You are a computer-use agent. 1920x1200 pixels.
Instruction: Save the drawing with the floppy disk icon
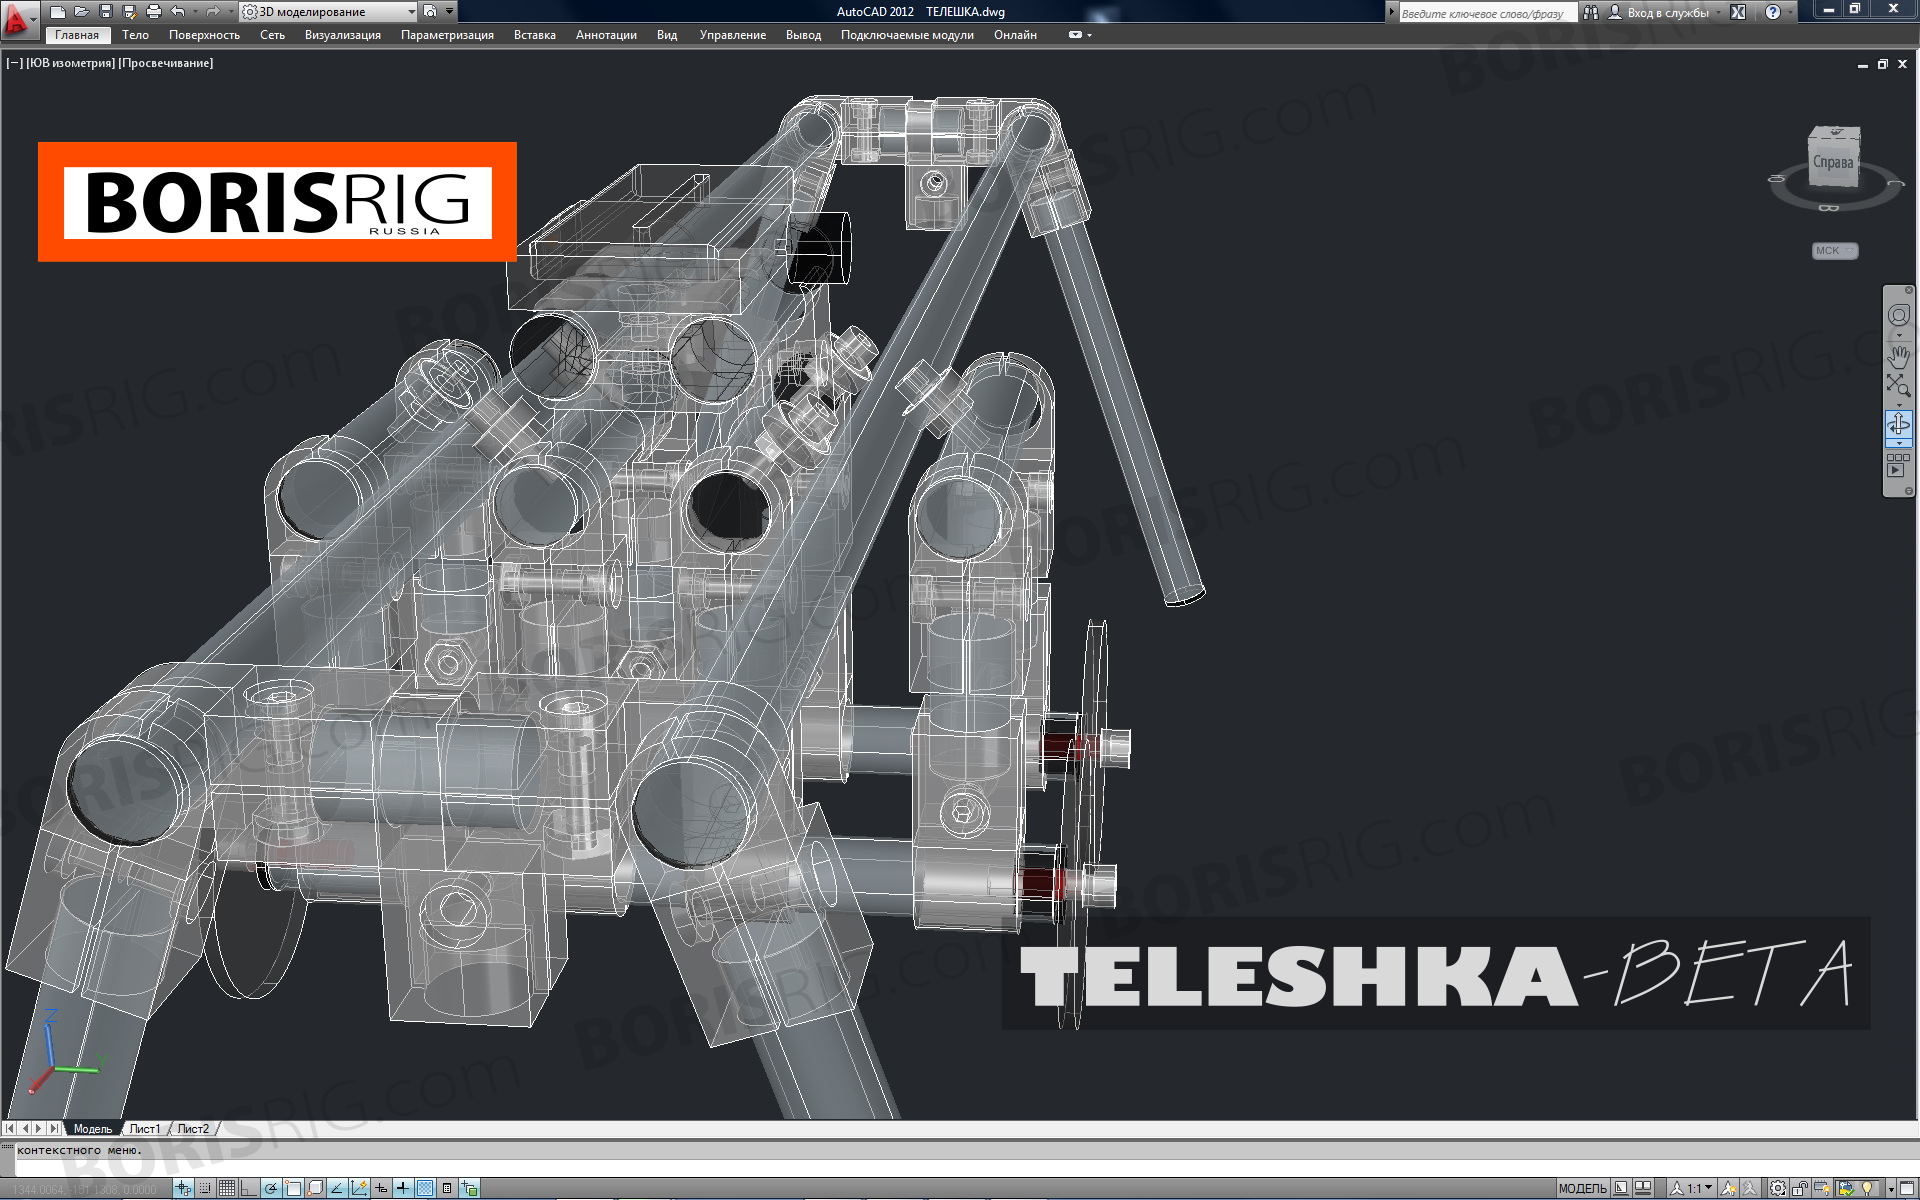point(105,12)
